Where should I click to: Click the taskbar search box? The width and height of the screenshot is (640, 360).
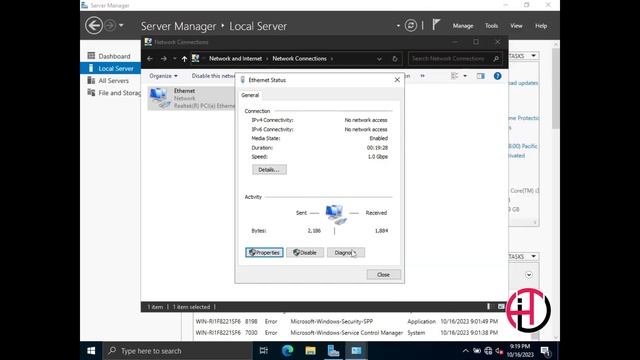click(178, 351)
